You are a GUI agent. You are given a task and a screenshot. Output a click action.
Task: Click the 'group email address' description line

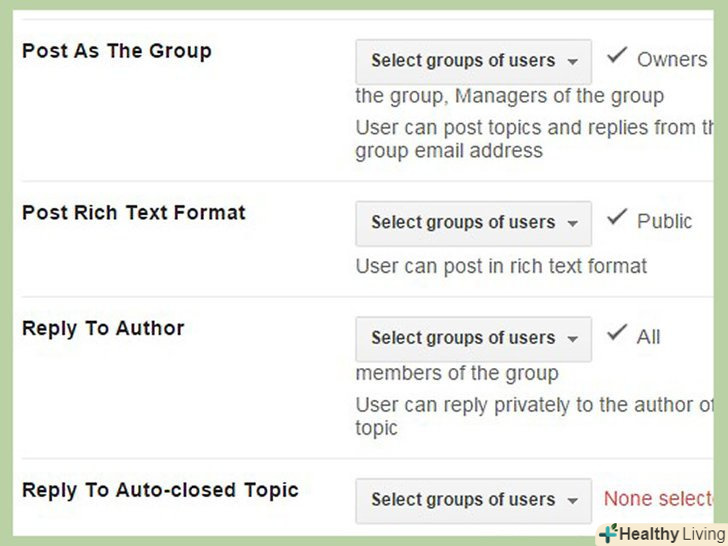click(x=449, y=151)
